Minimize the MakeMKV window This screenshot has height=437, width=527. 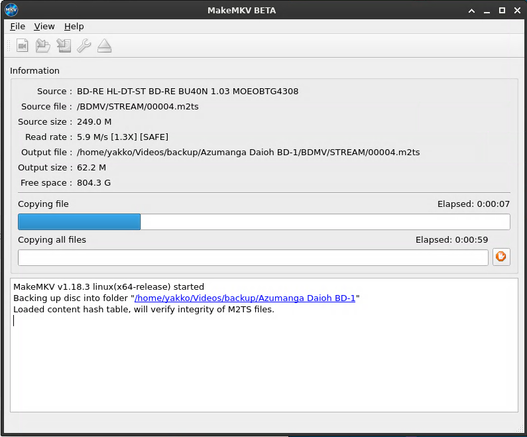(x=487, y=11)
